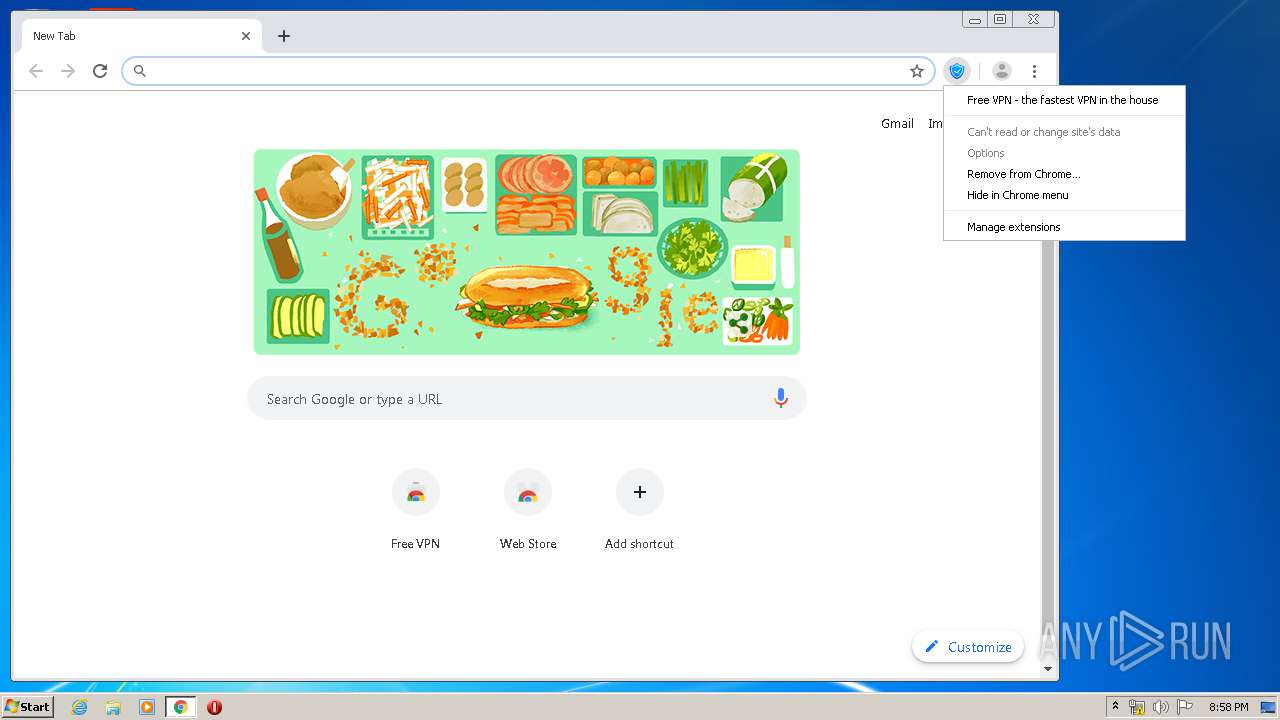
Task: Open a new tab with plus button
Action: pos(284,36)
